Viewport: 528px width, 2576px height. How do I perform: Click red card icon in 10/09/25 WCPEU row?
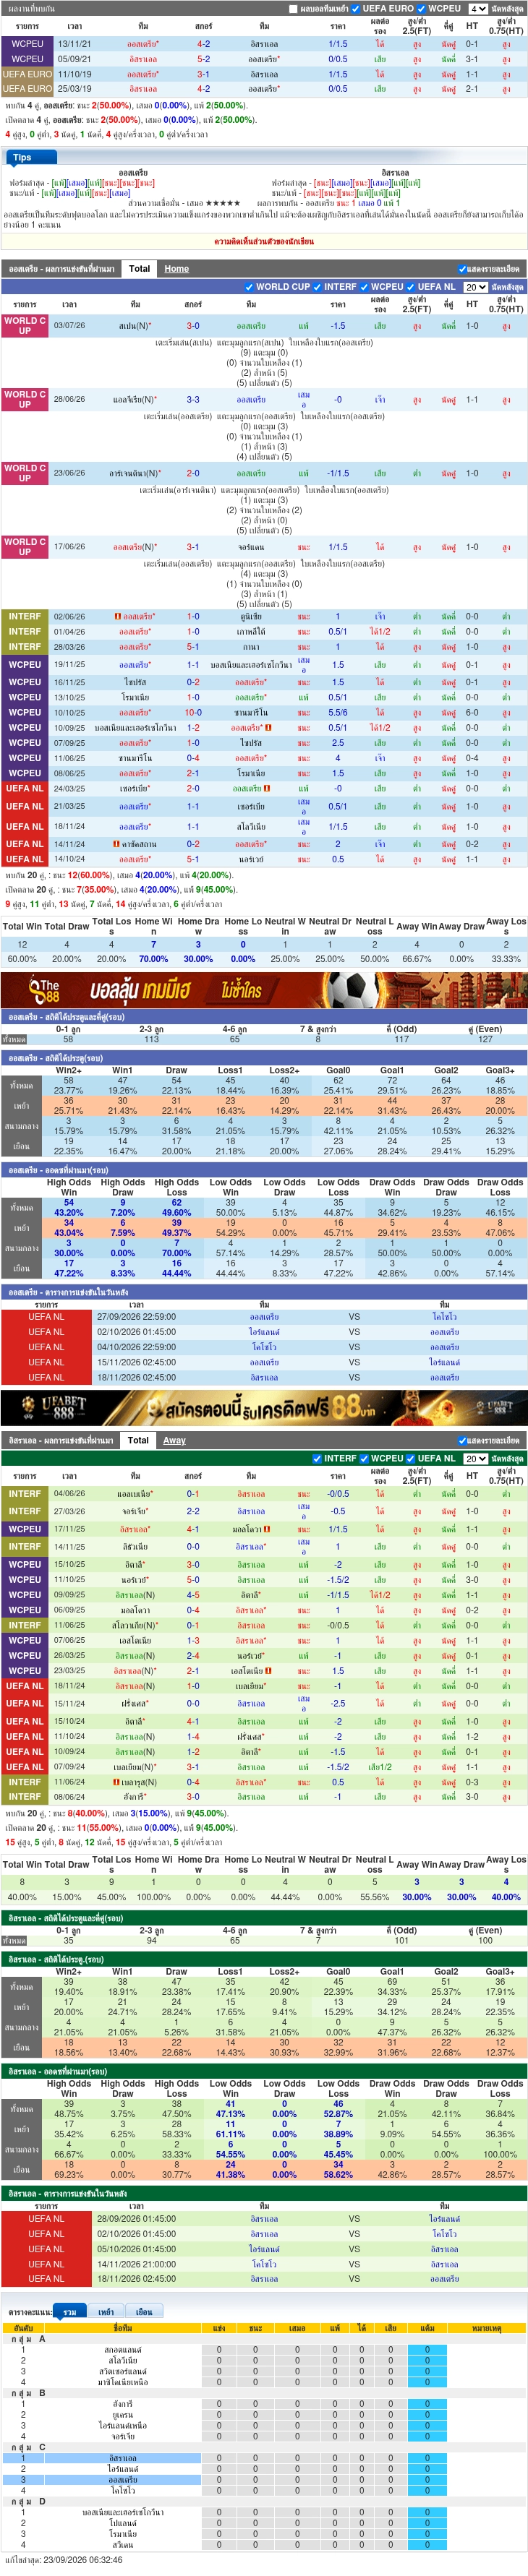point(268,728)
